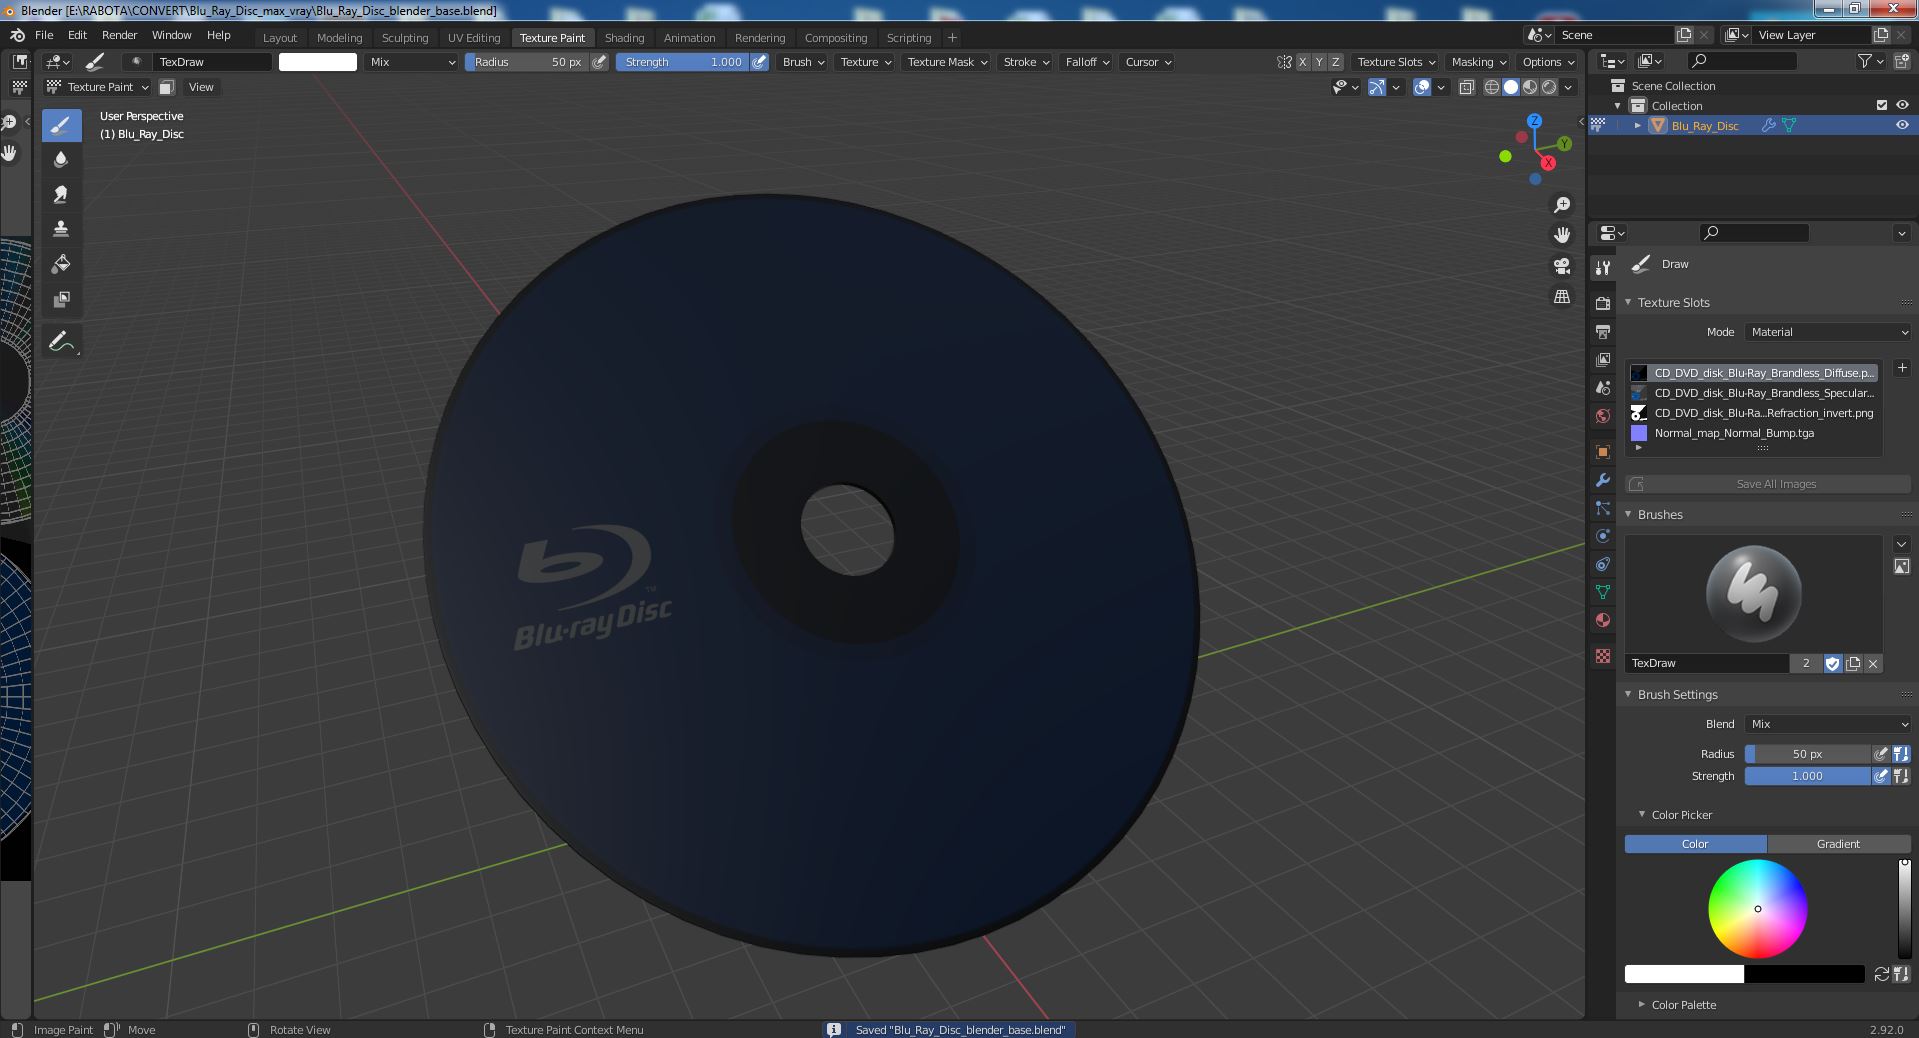Viewport: 1919px width, 1038px height.
Task: Toggle Collection exclude checkbox in outliner
Action: pyautogui.click(x=1882, y=105)
